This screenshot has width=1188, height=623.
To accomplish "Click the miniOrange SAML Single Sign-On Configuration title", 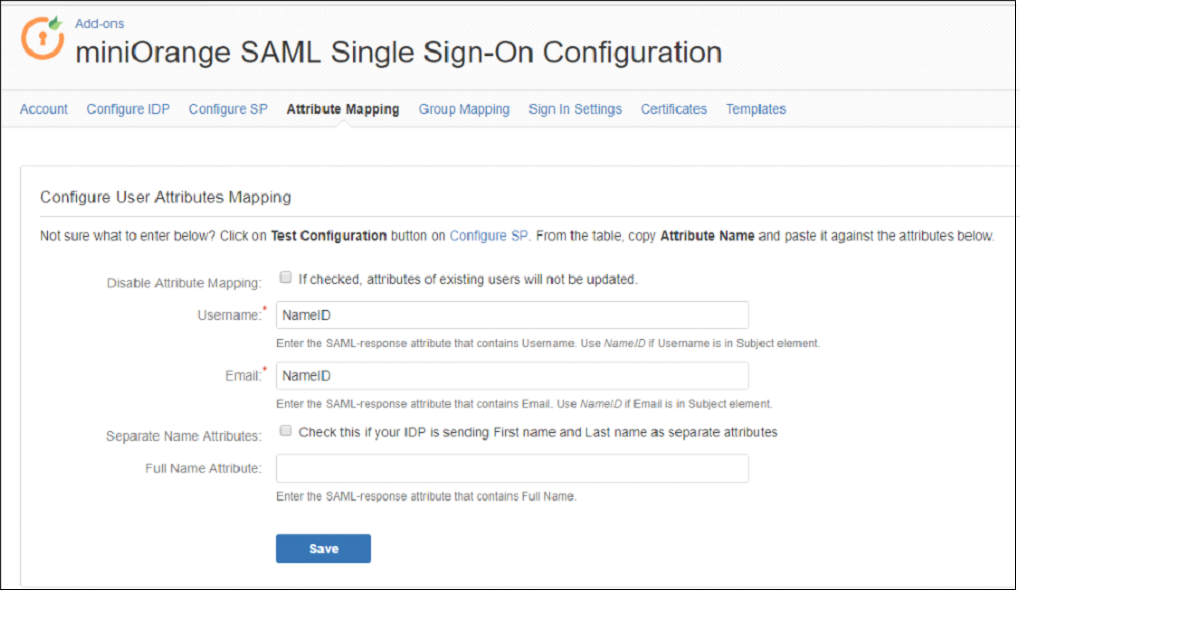I will coord(399,52).
